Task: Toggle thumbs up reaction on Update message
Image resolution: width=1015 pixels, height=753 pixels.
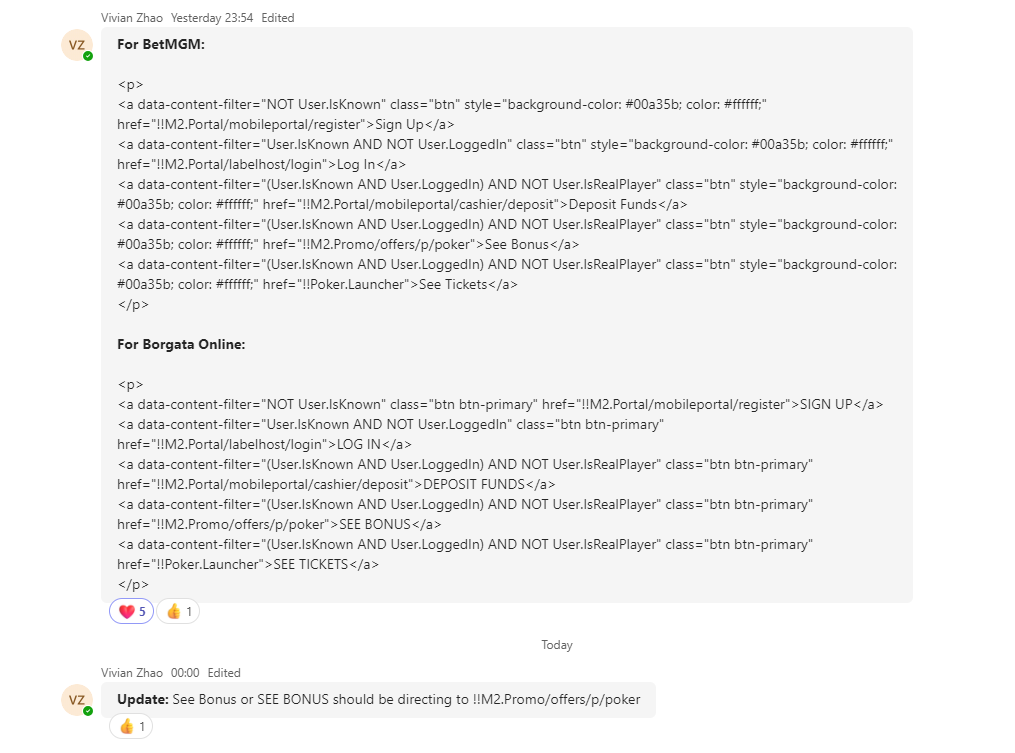Action: pyautogui.click(x=131, y=726)
